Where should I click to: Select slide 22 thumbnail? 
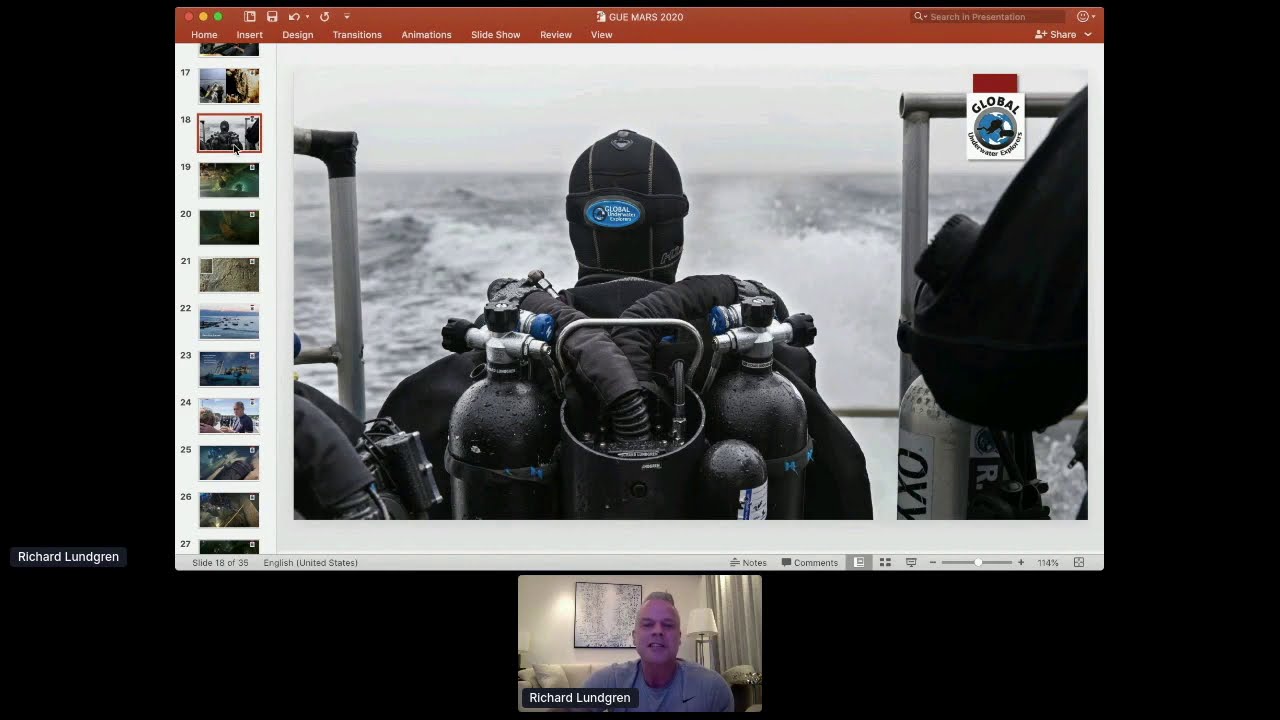tap(229, 322)
